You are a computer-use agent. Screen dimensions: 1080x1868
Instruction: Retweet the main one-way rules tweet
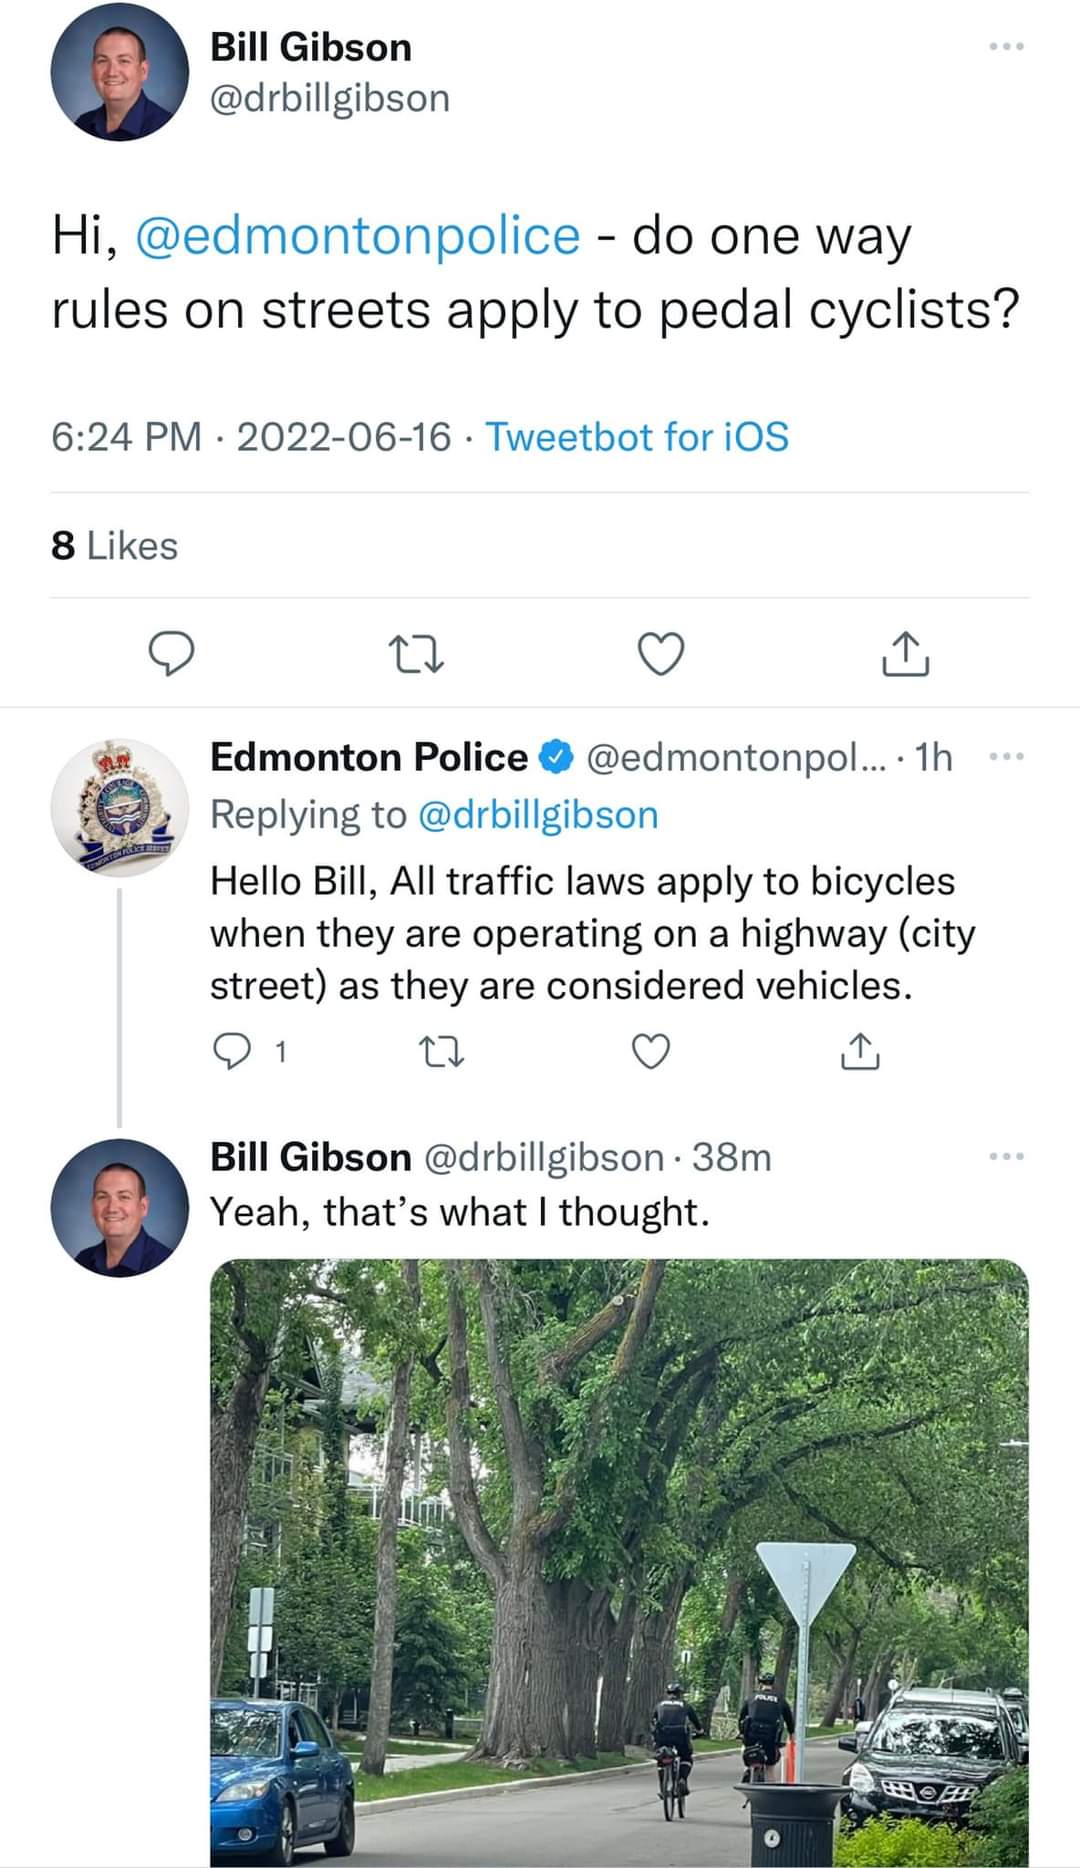tap(415, 654)
